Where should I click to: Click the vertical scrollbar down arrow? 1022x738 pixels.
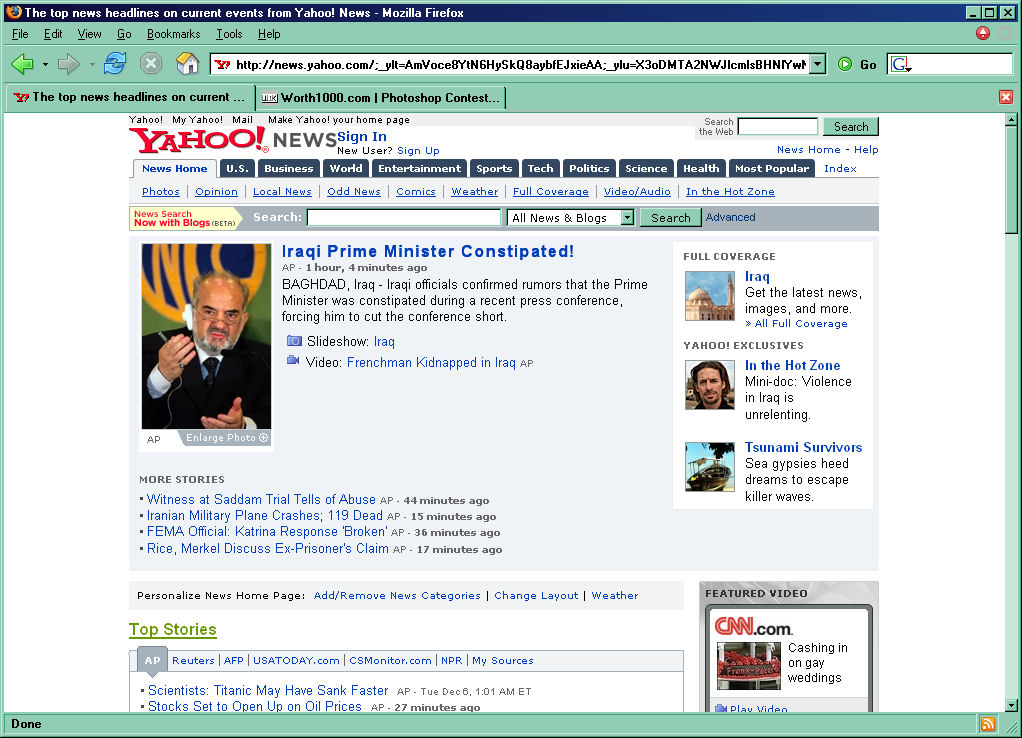click(1011, 705)
